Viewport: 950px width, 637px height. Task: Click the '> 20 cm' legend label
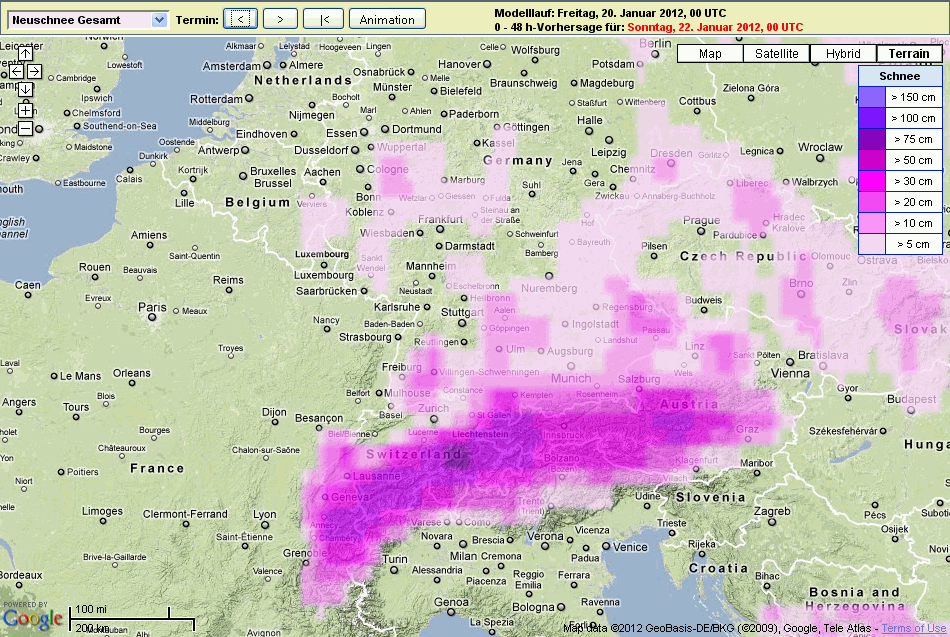913,202
